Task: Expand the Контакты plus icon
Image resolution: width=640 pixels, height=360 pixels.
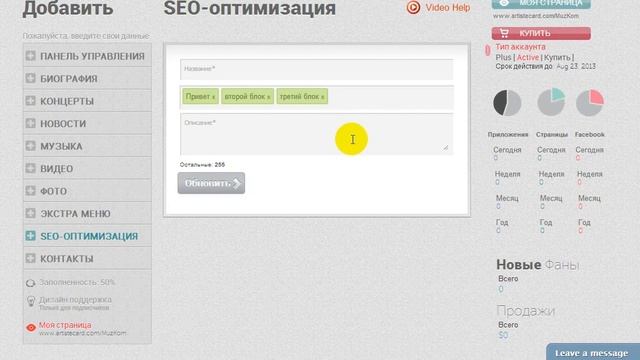Action: pos(31,258)
